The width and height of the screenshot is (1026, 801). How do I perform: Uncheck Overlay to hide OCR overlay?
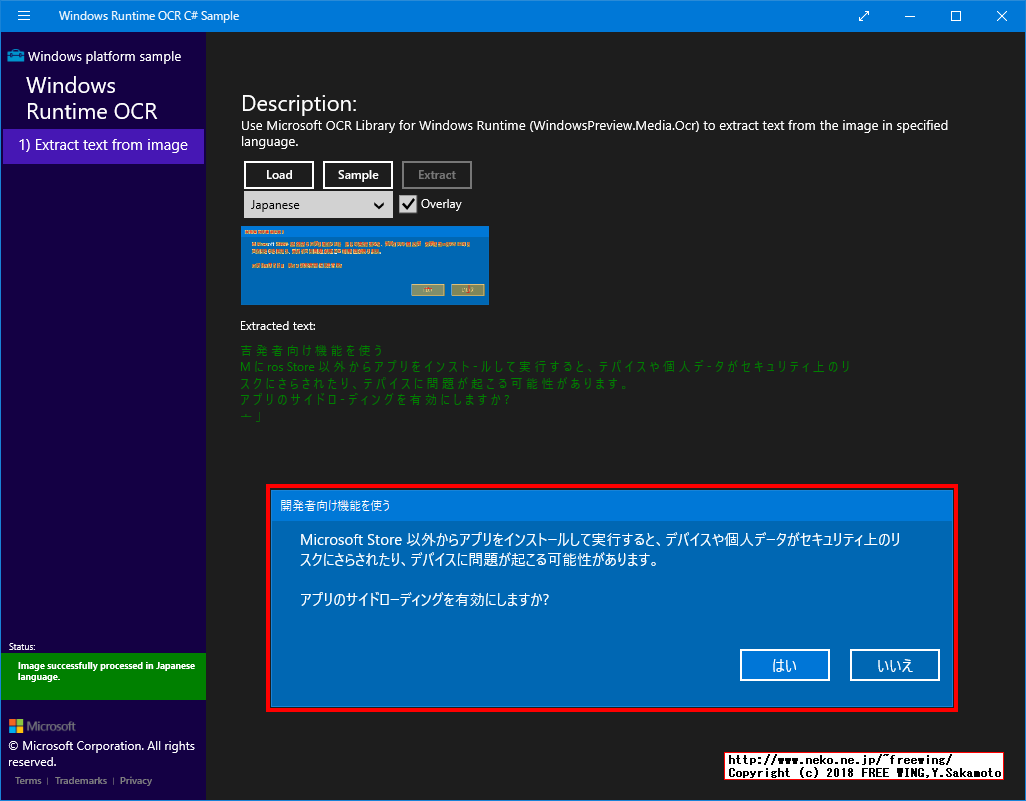click(x=407, y=204)
